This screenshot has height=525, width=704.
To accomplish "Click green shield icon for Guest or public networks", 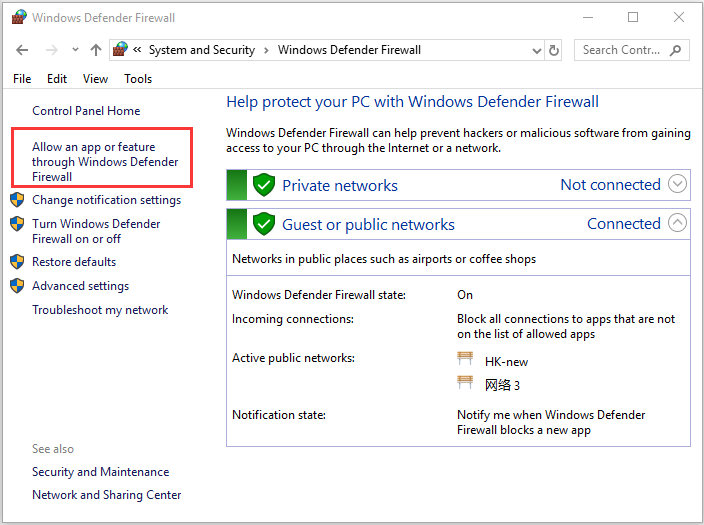I will [264, 224].
